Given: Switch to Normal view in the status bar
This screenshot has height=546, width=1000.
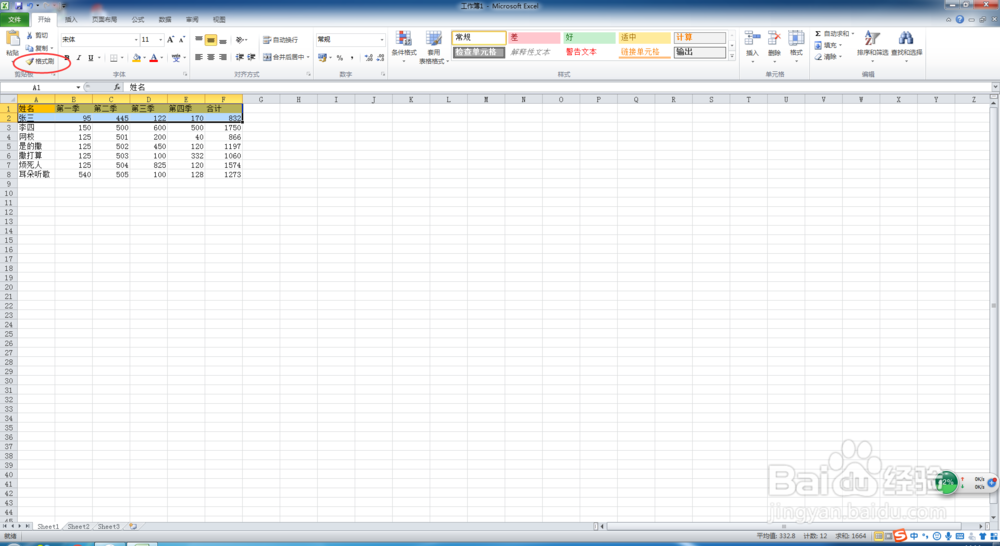Looking at the screenshot, I should [878, 536].
